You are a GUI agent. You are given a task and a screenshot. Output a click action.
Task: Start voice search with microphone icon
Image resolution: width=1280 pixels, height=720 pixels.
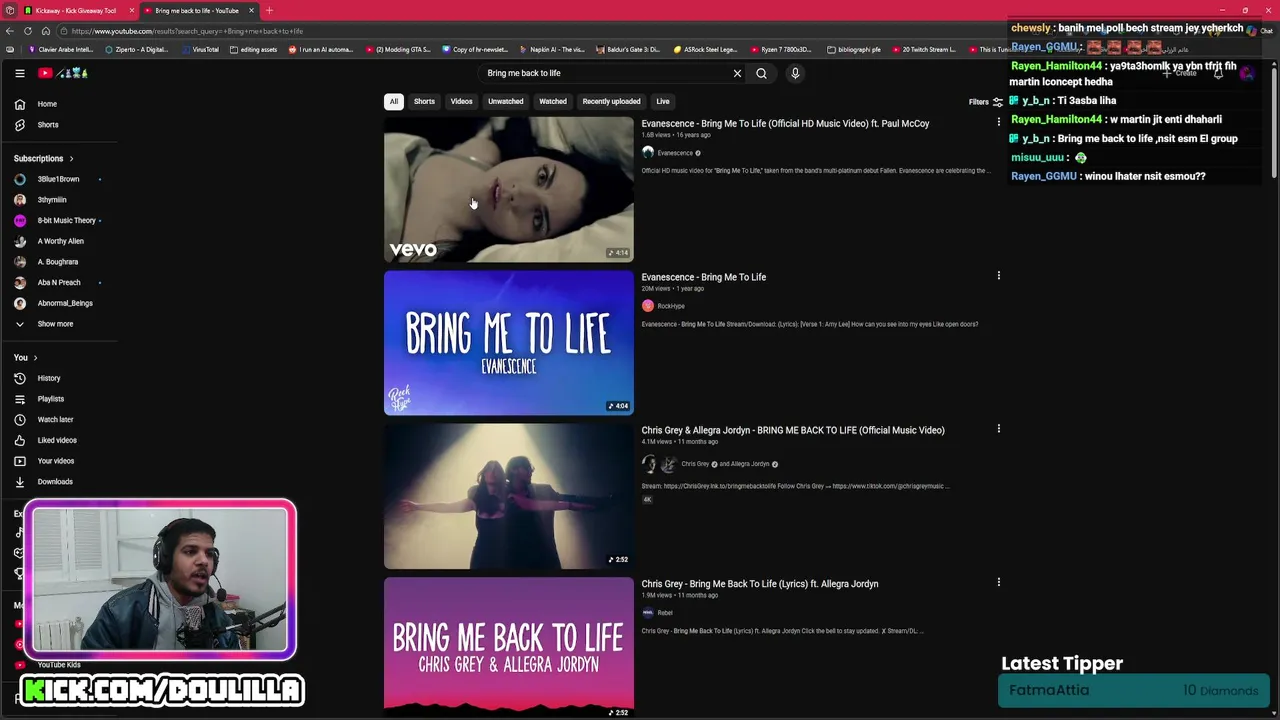point(795,73)
